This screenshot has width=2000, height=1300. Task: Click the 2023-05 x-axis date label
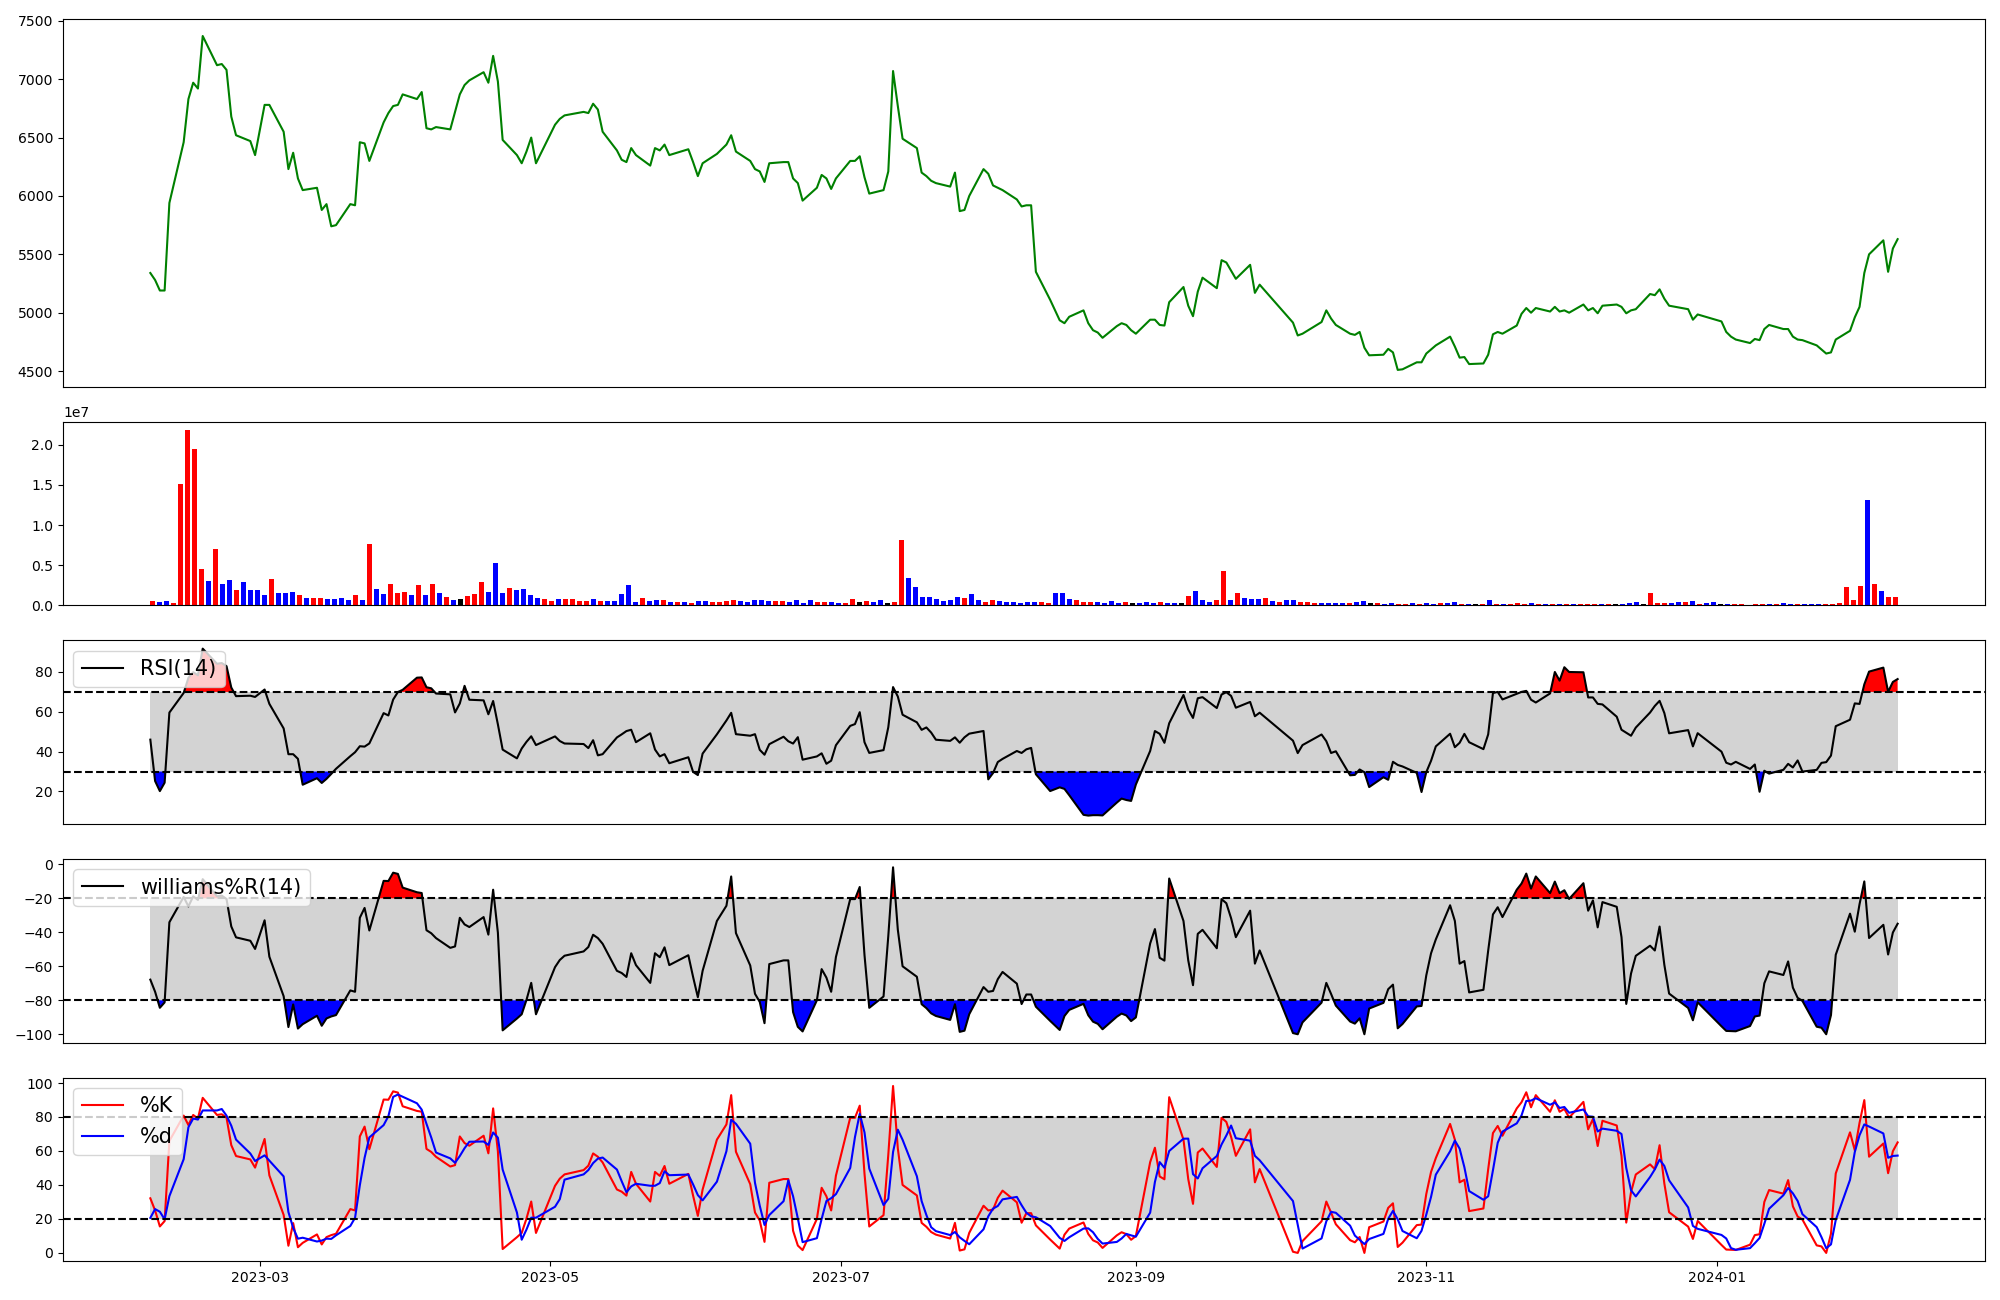pos(550,1277)
